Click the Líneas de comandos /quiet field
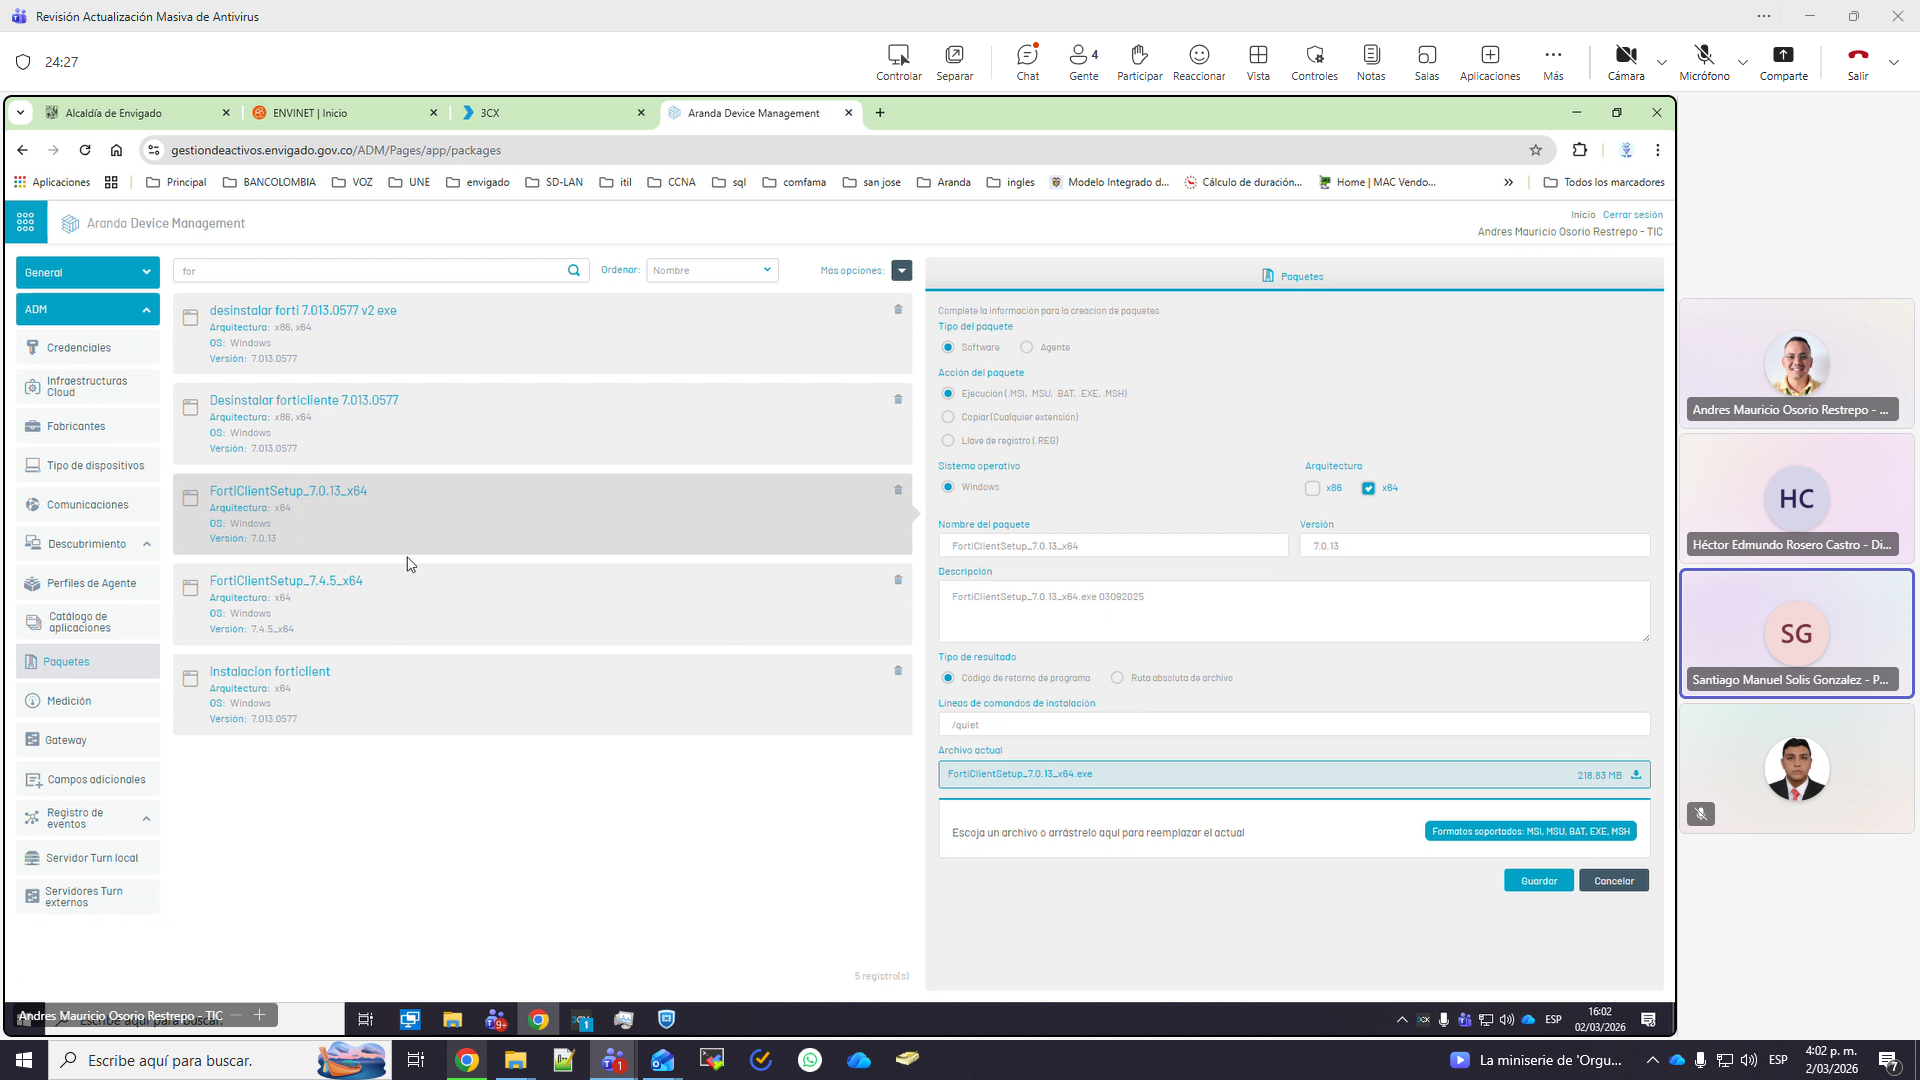Screen dimensions: 1920x1080 (x=1294, y=725)
